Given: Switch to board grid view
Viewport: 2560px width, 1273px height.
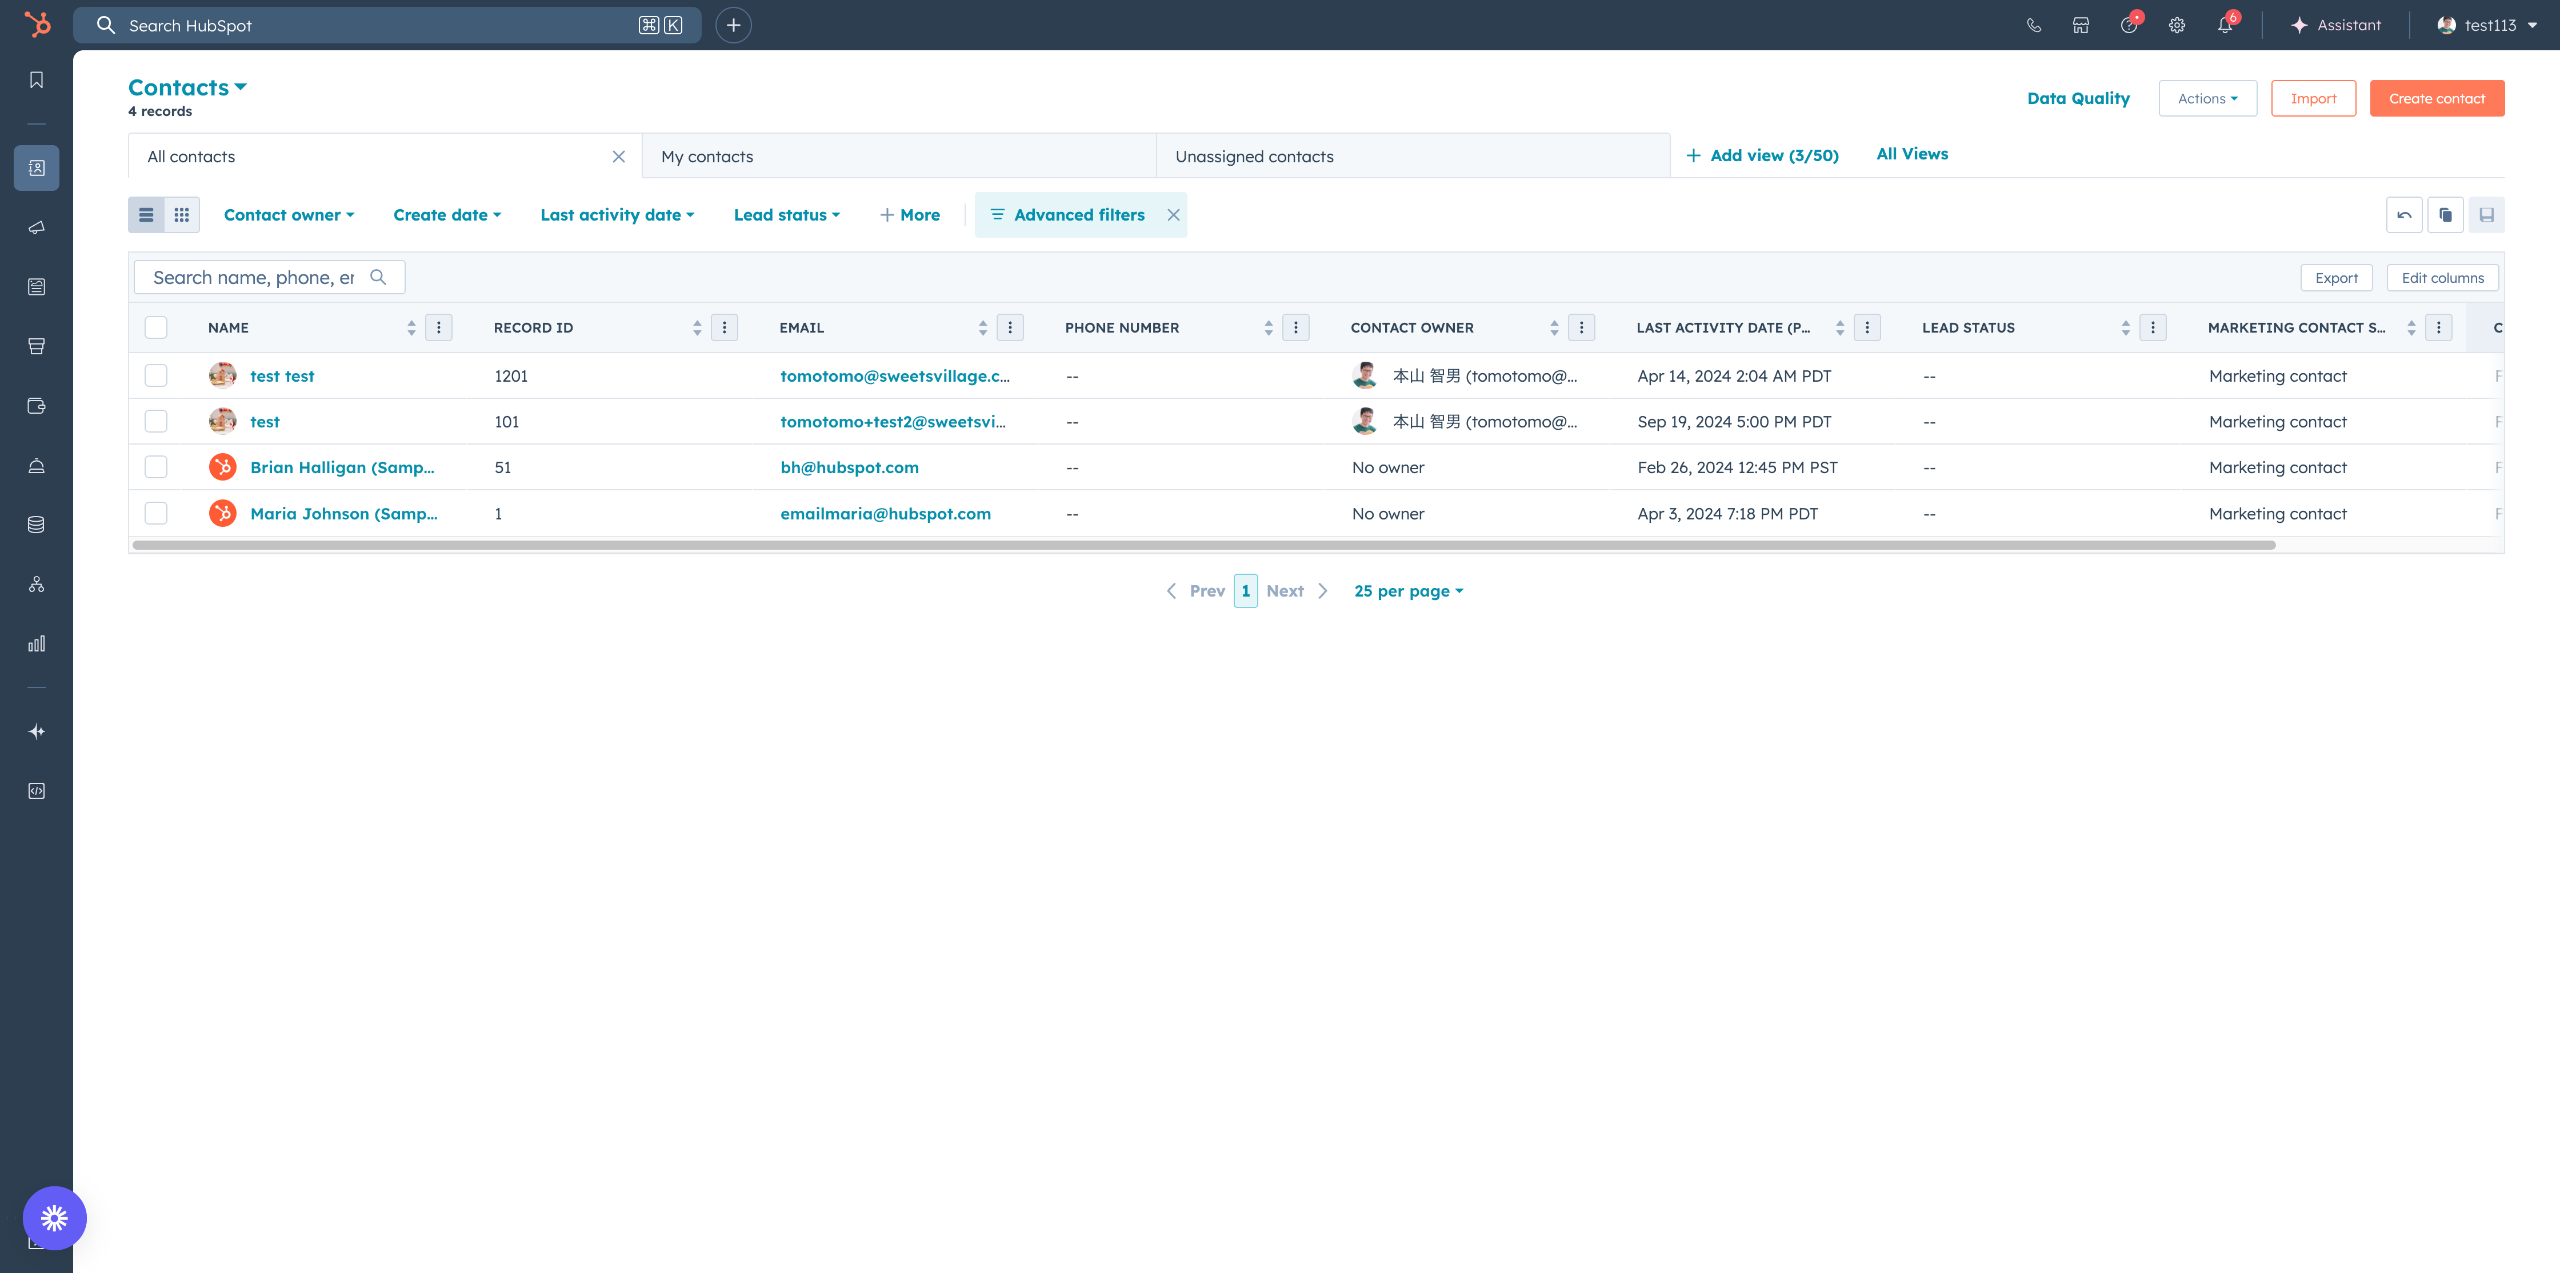Looking at the screenshot, I should (x=182, y=215).
